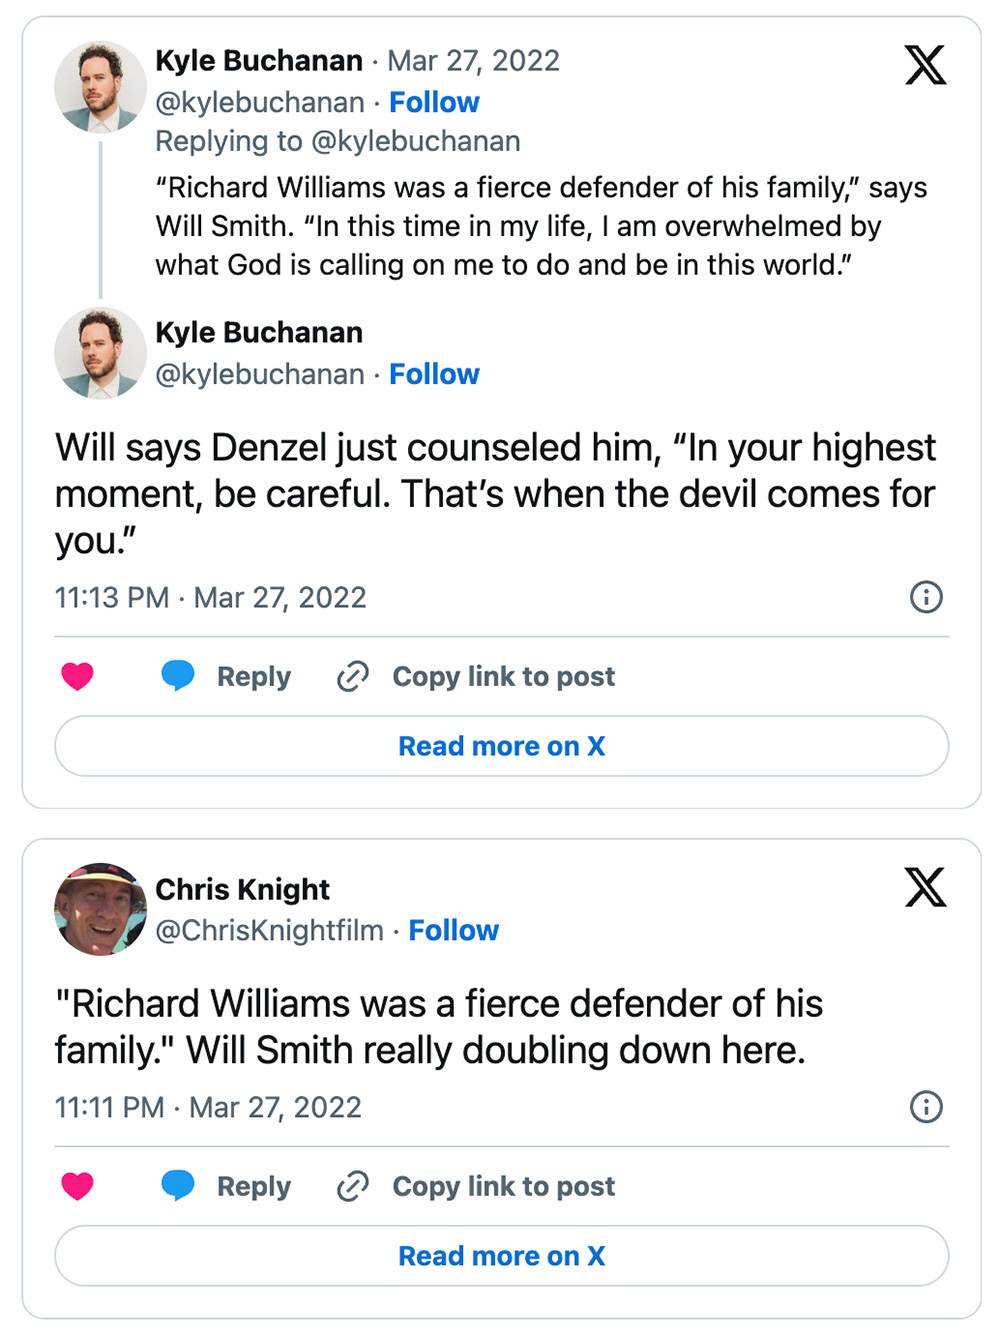Follow Kyle Buchanan from the replied-to tweet
1000x1337 pixels.
(x=434, y=102)
